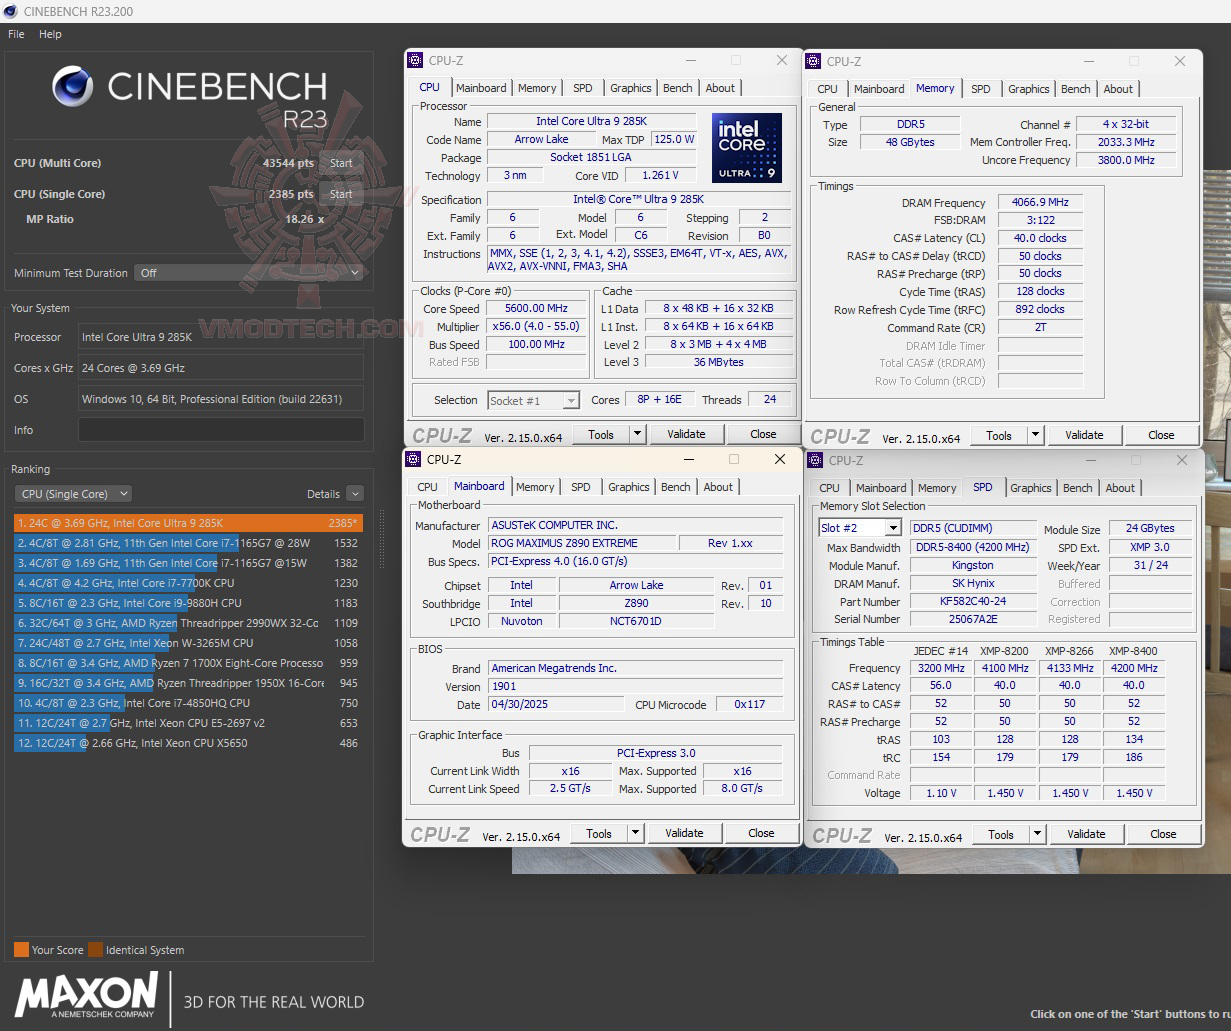Switch to Bench tab in CPU window
Image resolution: width=1231 pixels, height=1031 pixels.
(677, 88)
